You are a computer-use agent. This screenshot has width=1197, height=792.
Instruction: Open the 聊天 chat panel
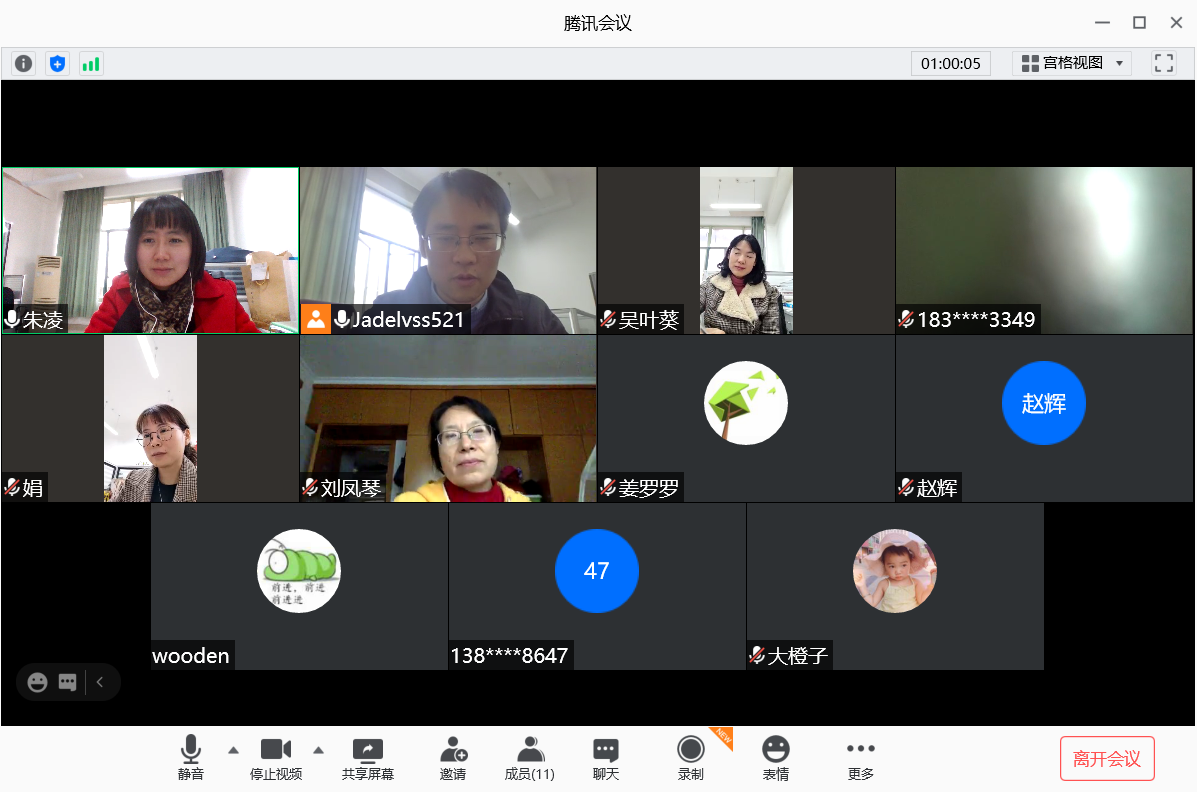click(x=606, y=758)
